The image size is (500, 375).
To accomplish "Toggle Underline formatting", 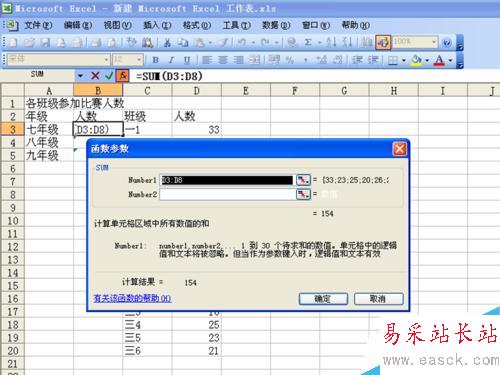I will [187, 60].
